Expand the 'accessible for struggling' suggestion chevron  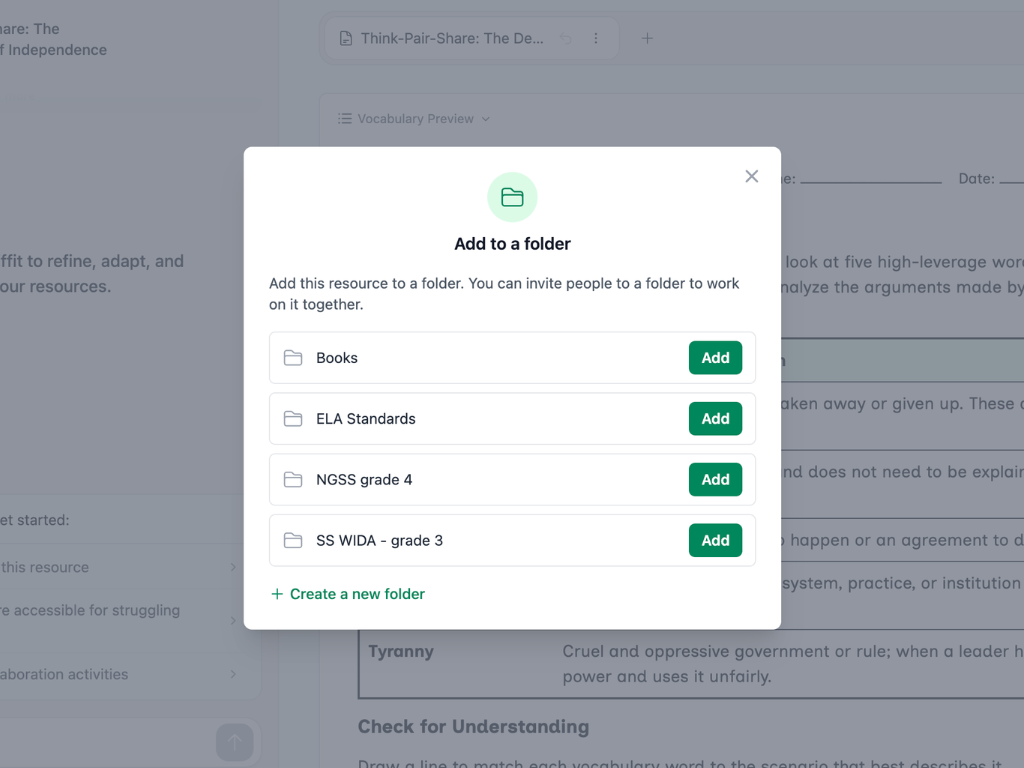[233, 620]
